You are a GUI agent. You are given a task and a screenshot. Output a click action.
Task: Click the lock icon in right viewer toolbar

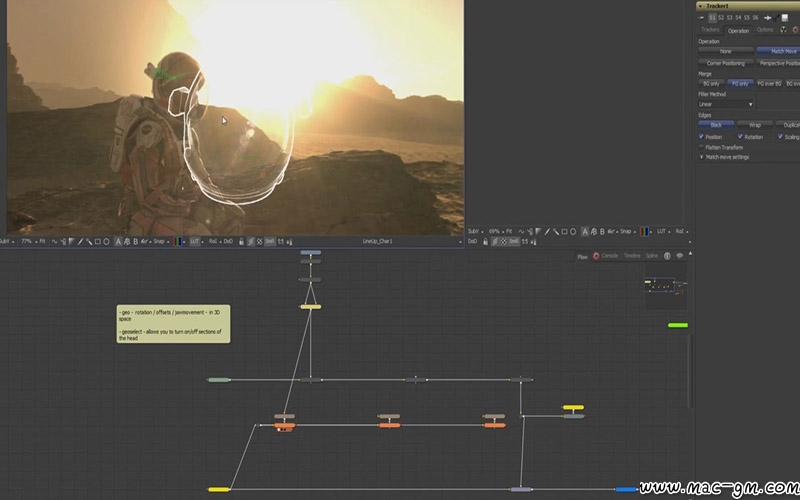tap(485, 242)
